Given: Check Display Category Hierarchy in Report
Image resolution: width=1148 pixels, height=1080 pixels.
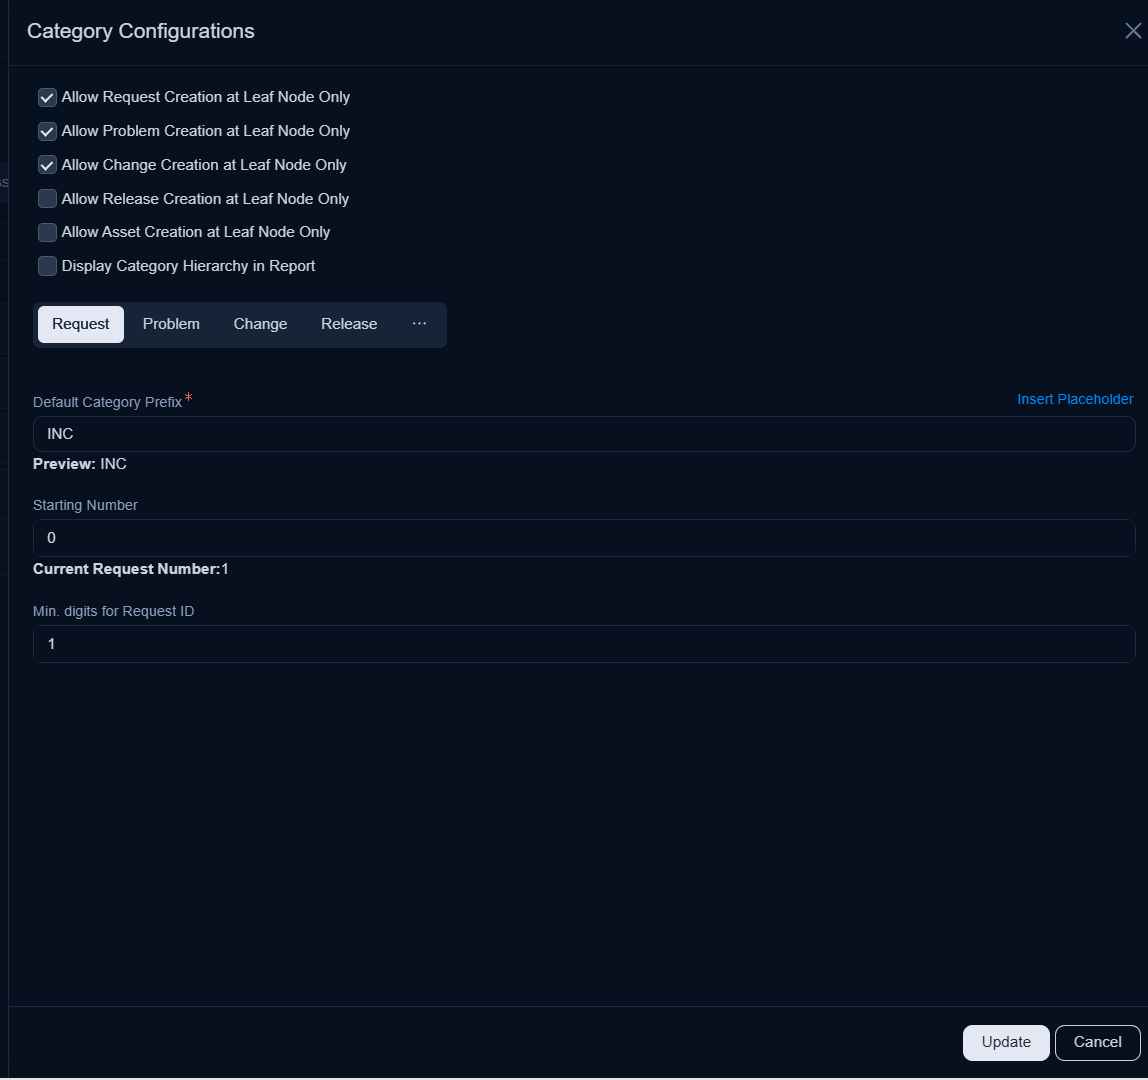Looking at the screenshot, I should (x=47, y=266).
